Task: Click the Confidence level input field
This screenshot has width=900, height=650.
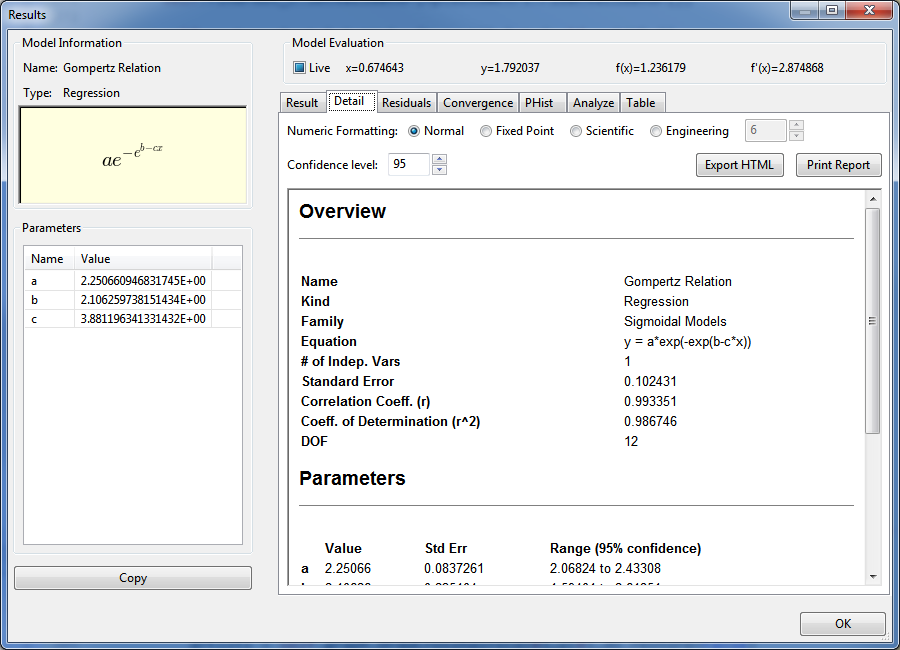Action: [409, 164]
